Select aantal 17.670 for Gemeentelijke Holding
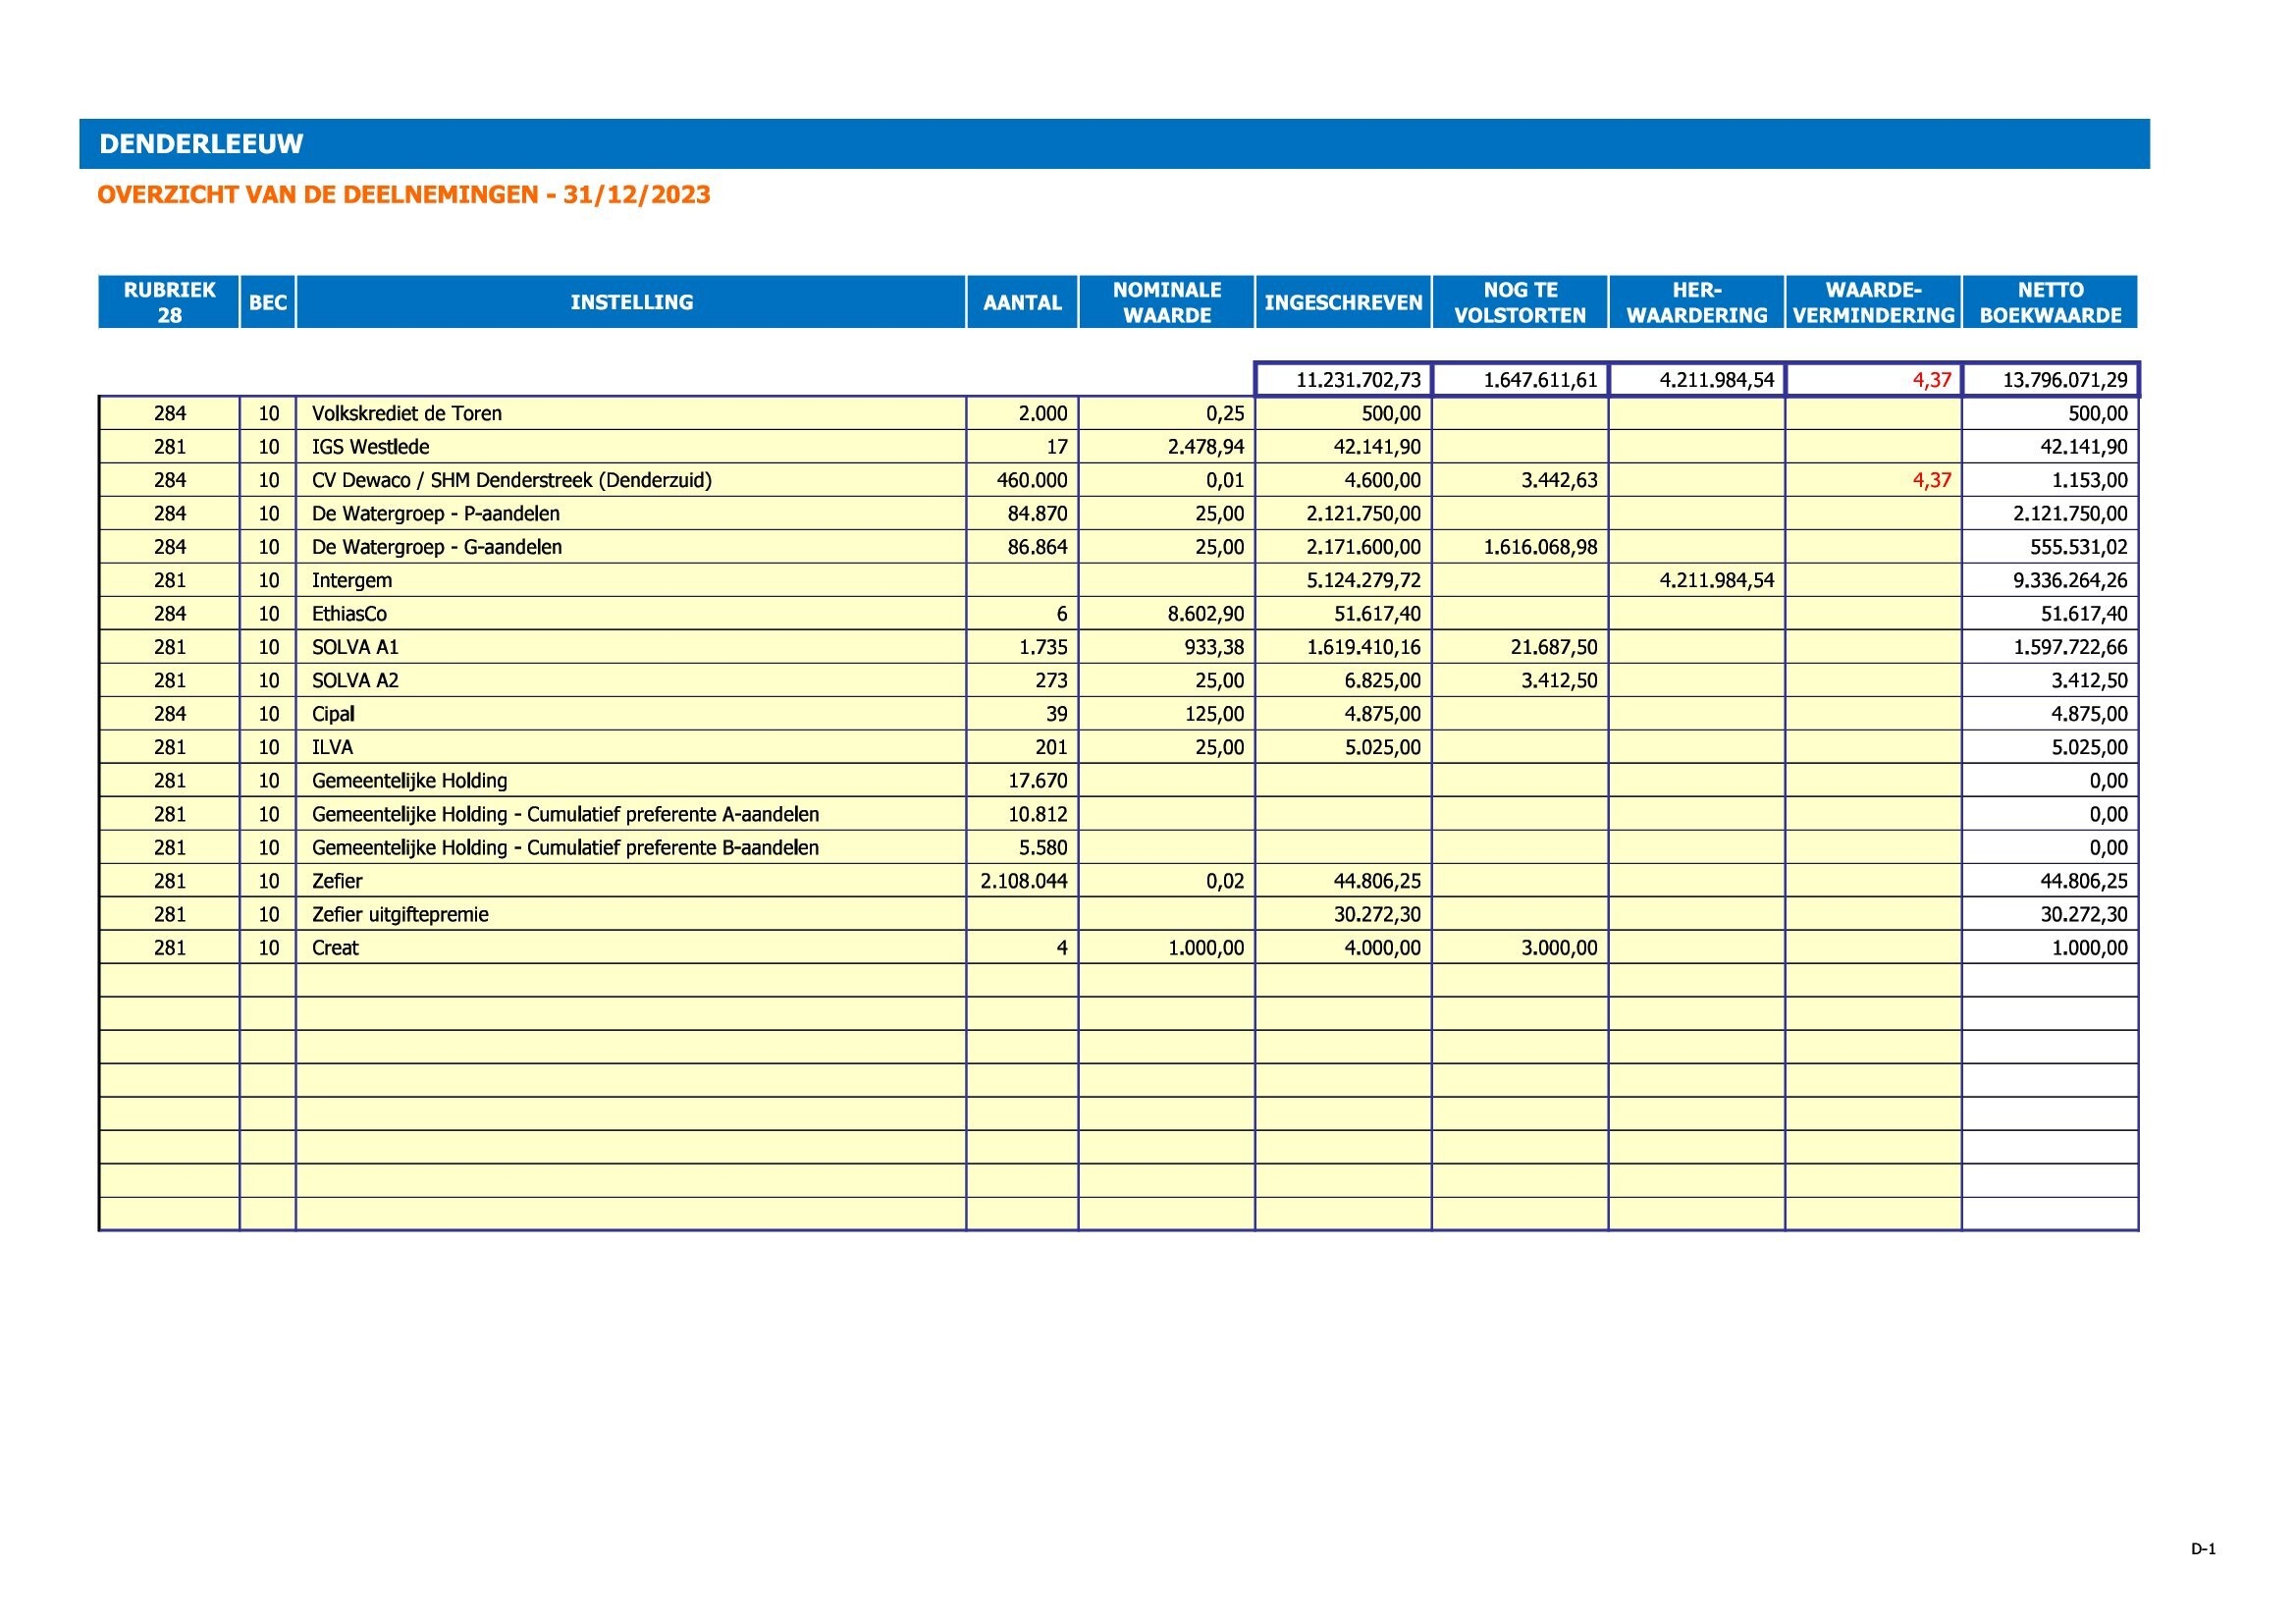Viewport: 2296px width, 1624px height. pyautogui.click(x=1022, y=780)
